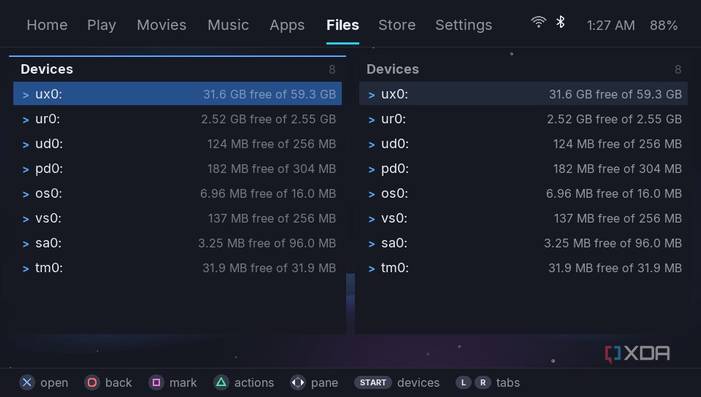The height and width of the screenshot is (397, 701).
Task: Go to the Movies tab
Action: click(x=161, y=25)
